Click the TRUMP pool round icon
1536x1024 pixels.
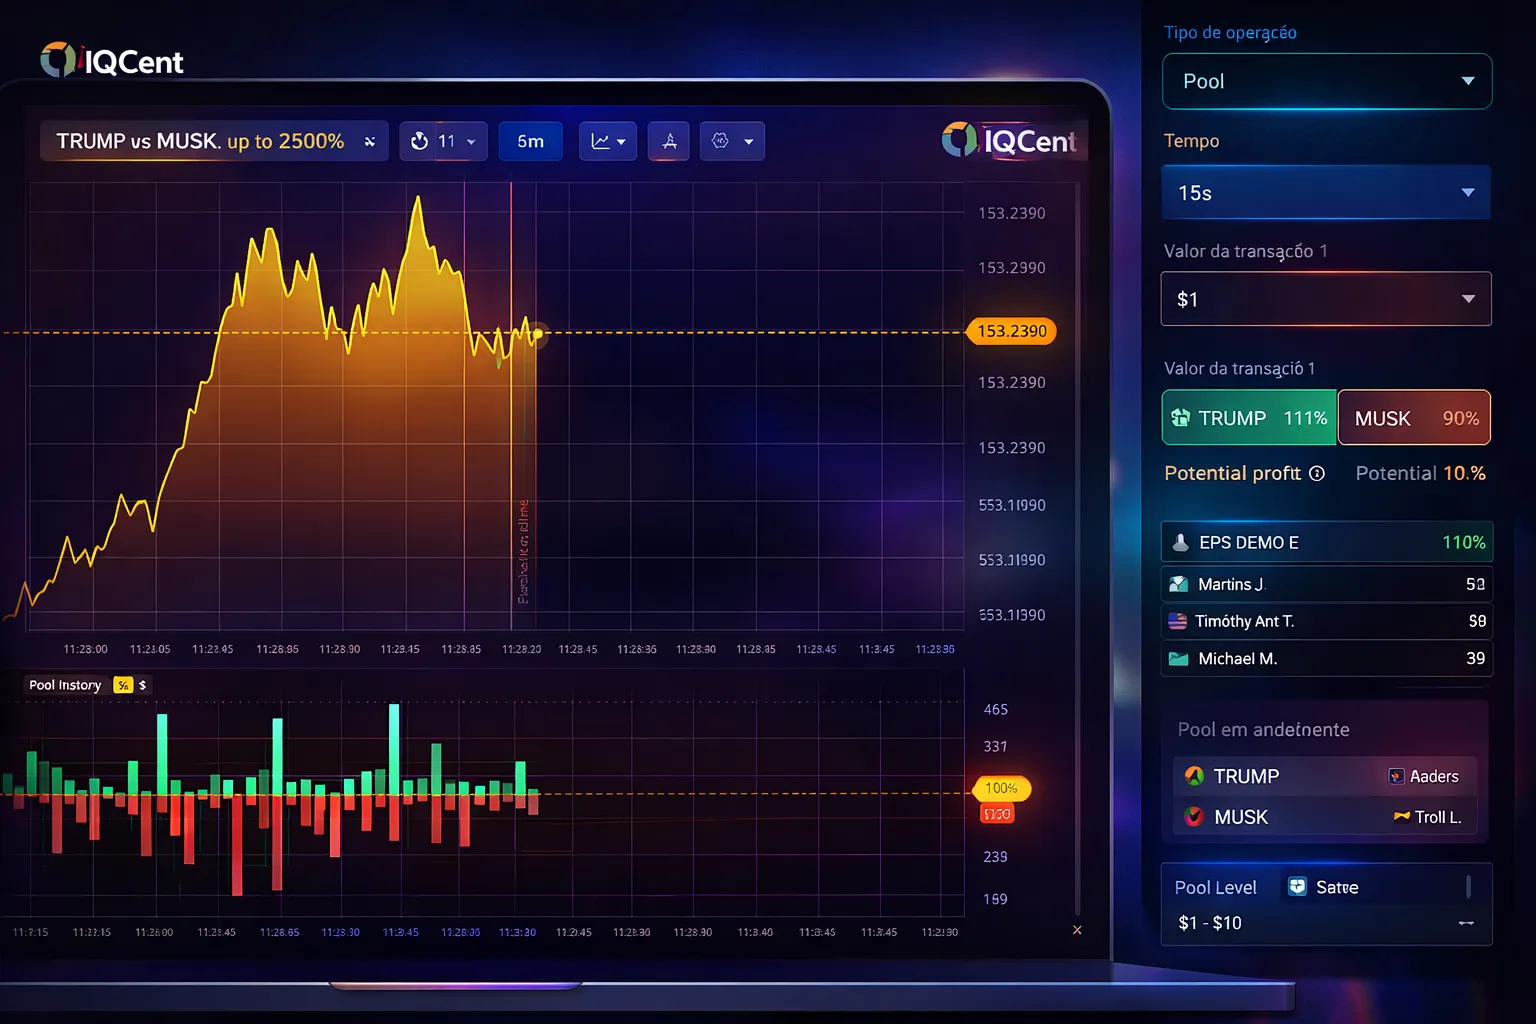click(1194, 776)
